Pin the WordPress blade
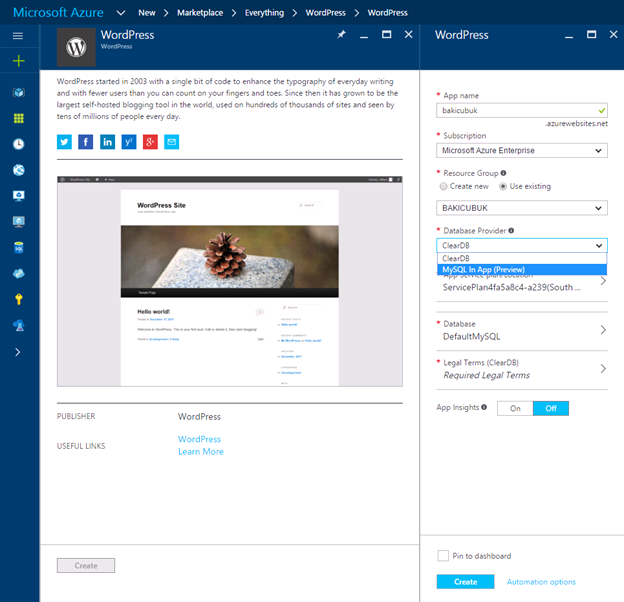 [x=341, y=35]
